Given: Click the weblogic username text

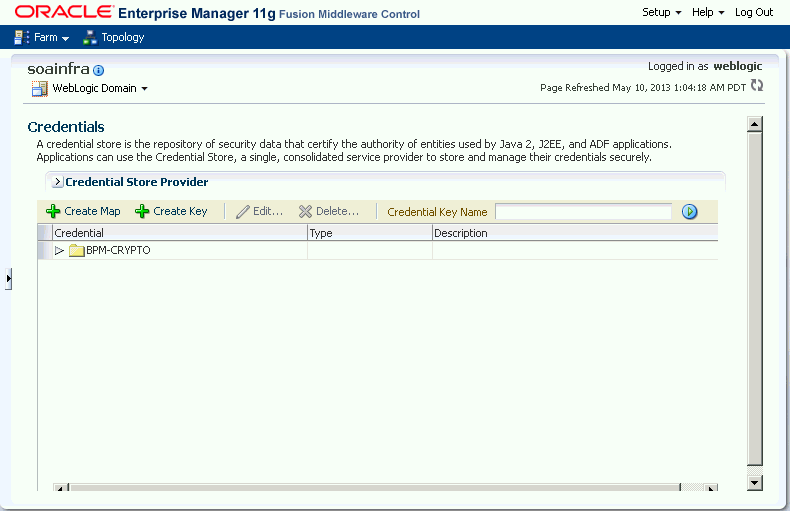Looking at the screenshot, I should click(738, 66).
